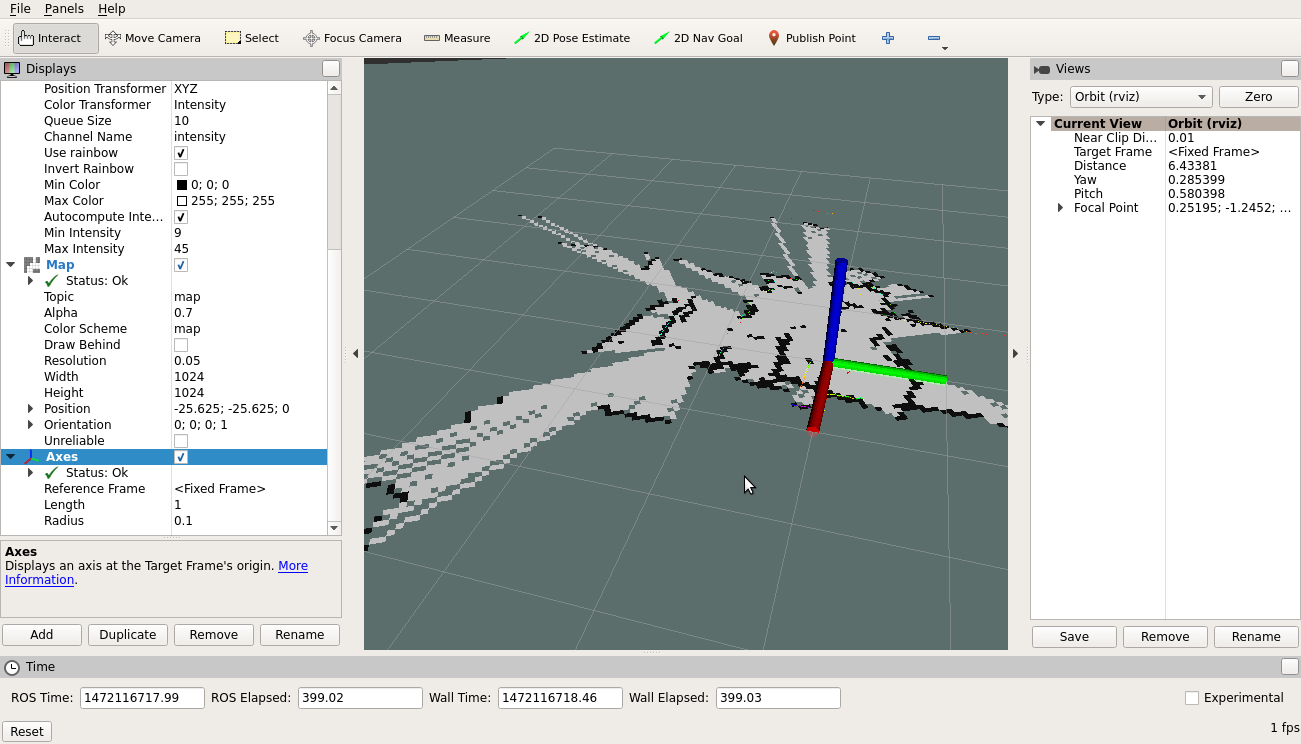Click the Map display grid icon

(x=32, y=265)
